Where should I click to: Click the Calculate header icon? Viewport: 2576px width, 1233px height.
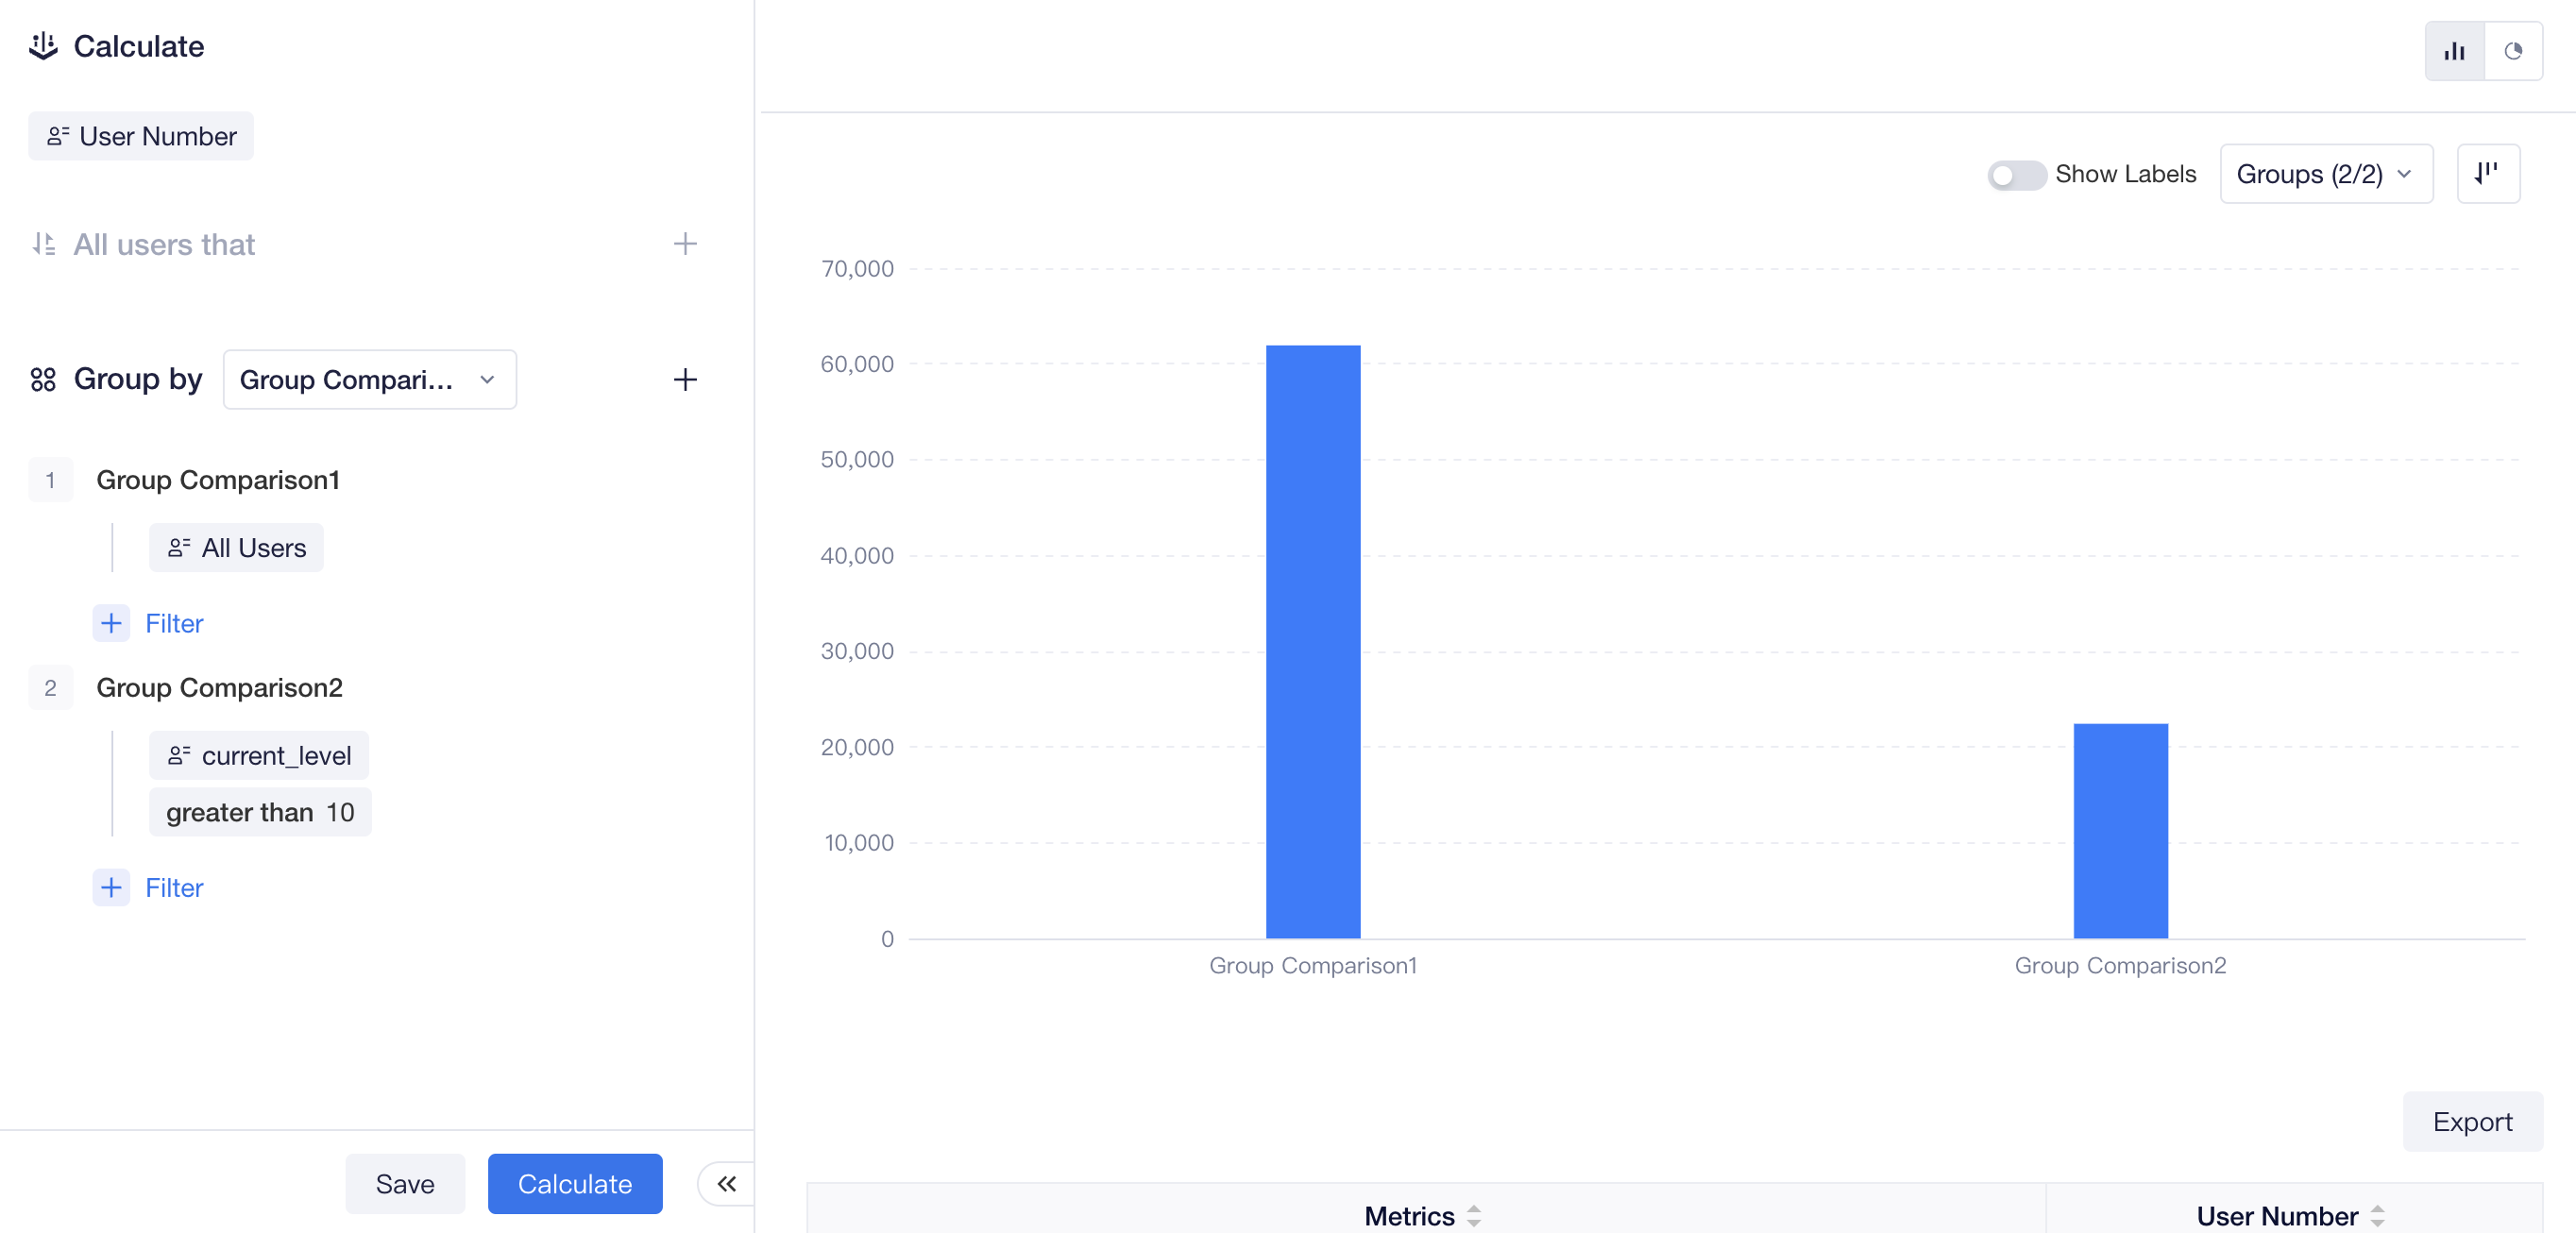(43, 46)
